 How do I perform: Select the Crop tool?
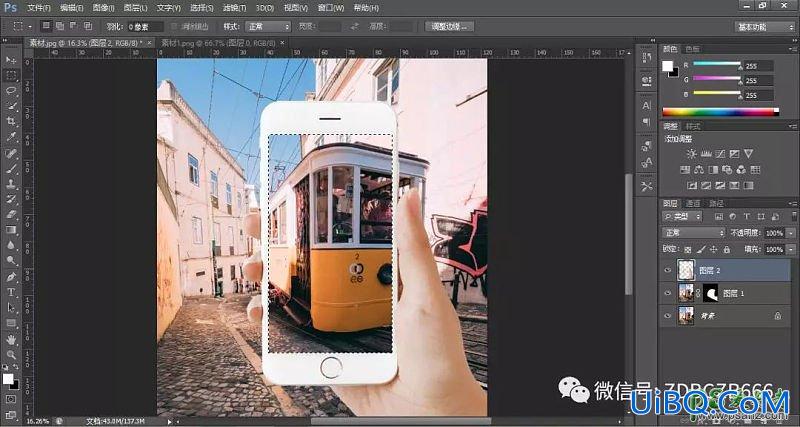11,121
